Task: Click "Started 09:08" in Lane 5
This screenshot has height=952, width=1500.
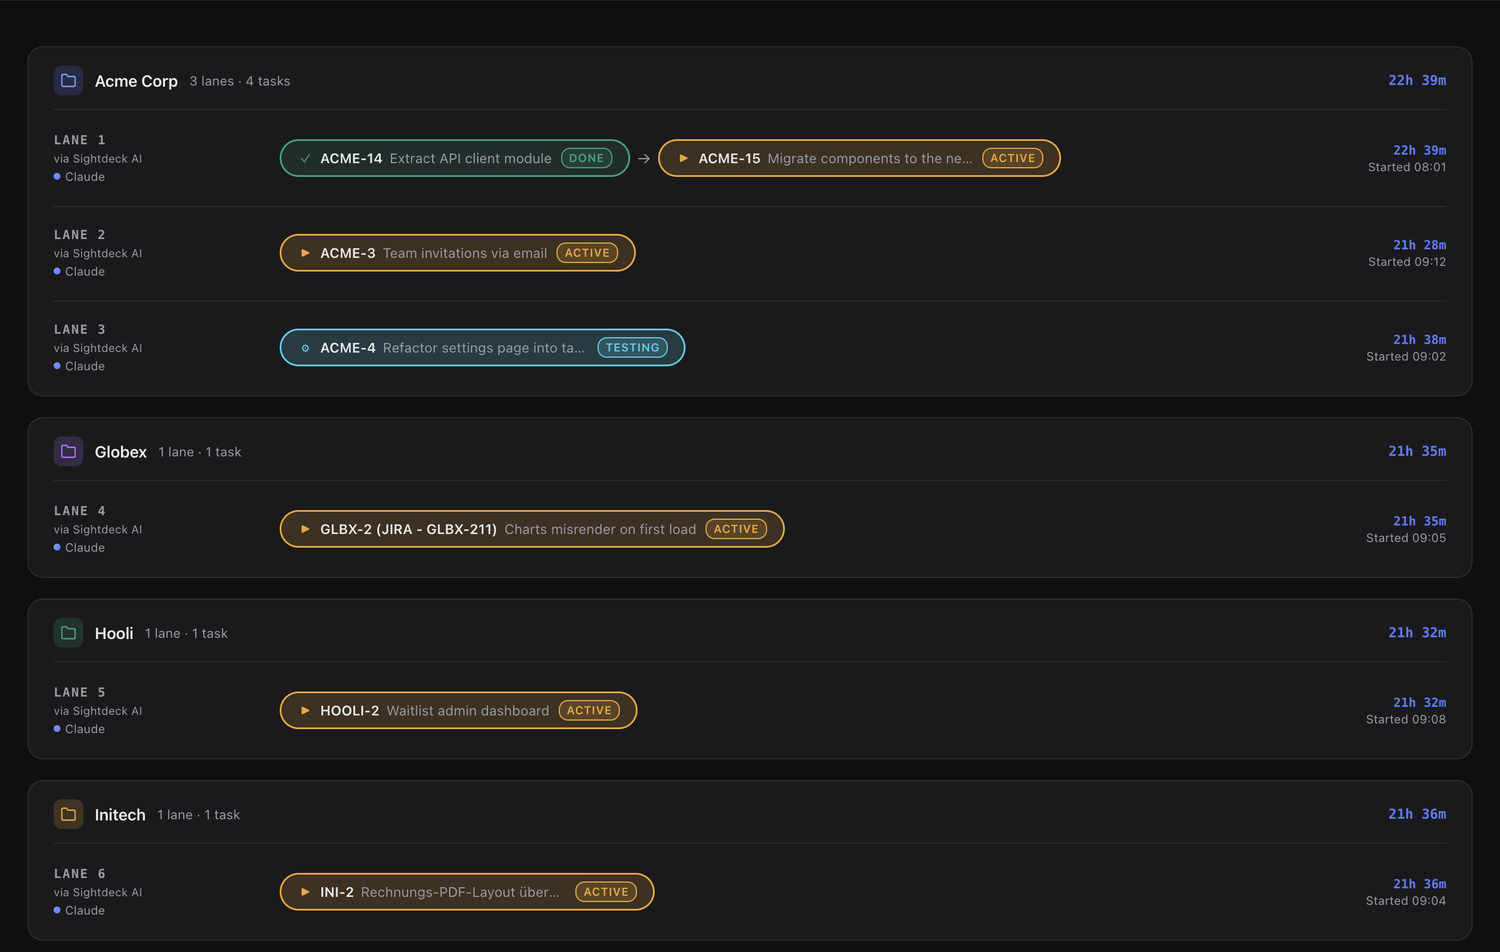Action: pyautogui.click(x=1406, y=720)
